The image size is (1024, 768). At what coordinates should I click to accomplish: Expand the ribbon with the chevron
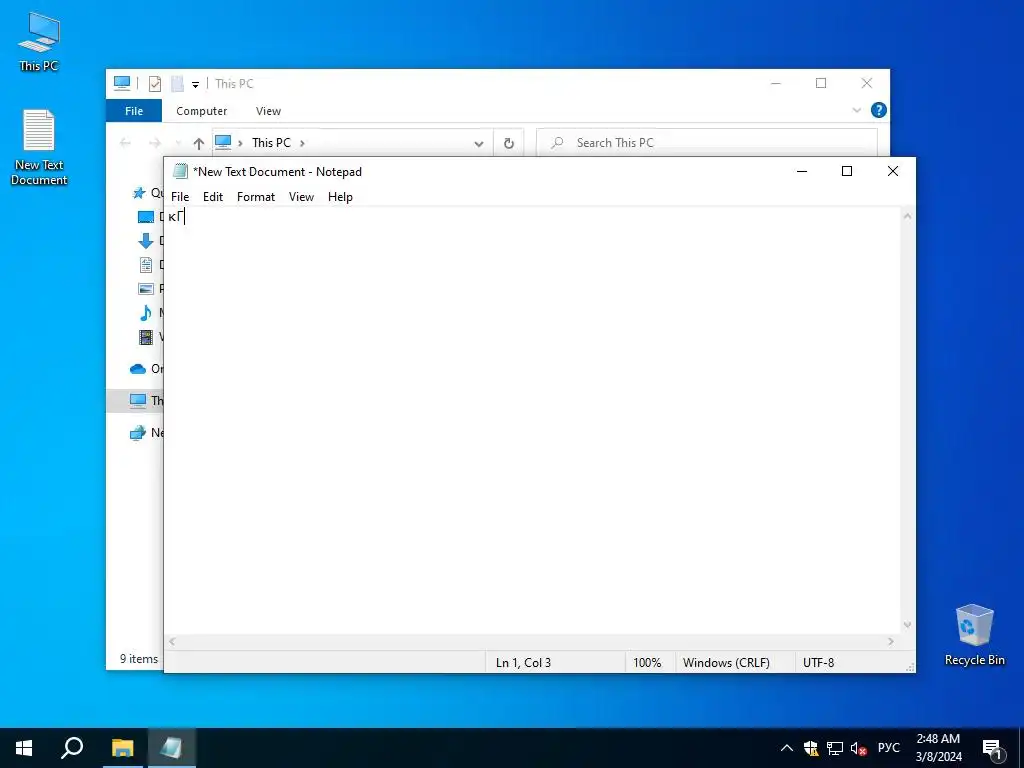click(x=856, y=110)
